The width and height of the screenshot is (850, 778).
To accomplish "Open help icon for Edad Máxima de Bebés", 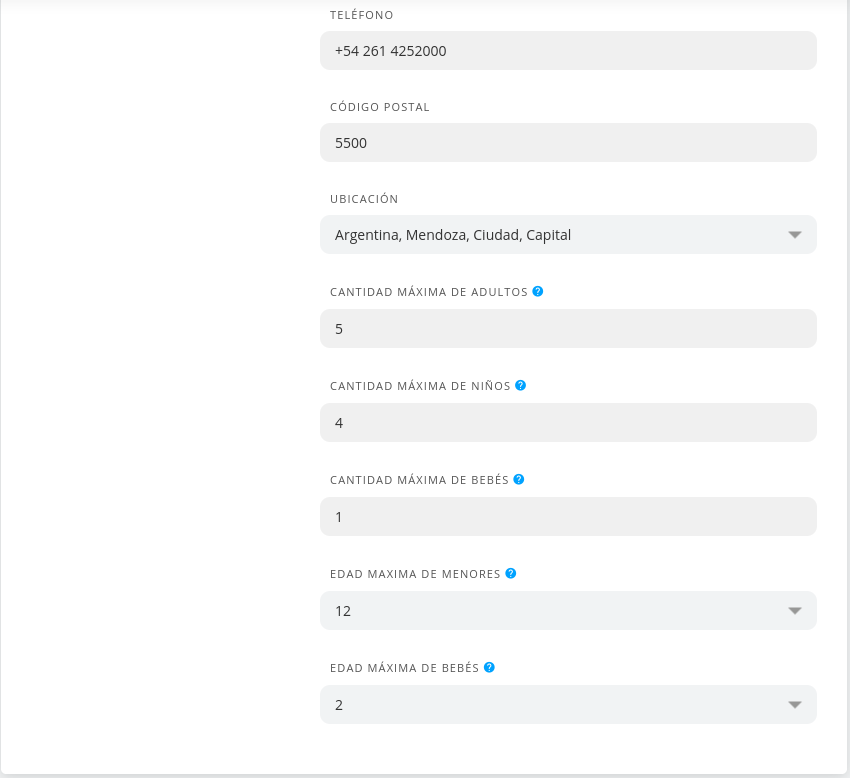I will tap(489, 667).
